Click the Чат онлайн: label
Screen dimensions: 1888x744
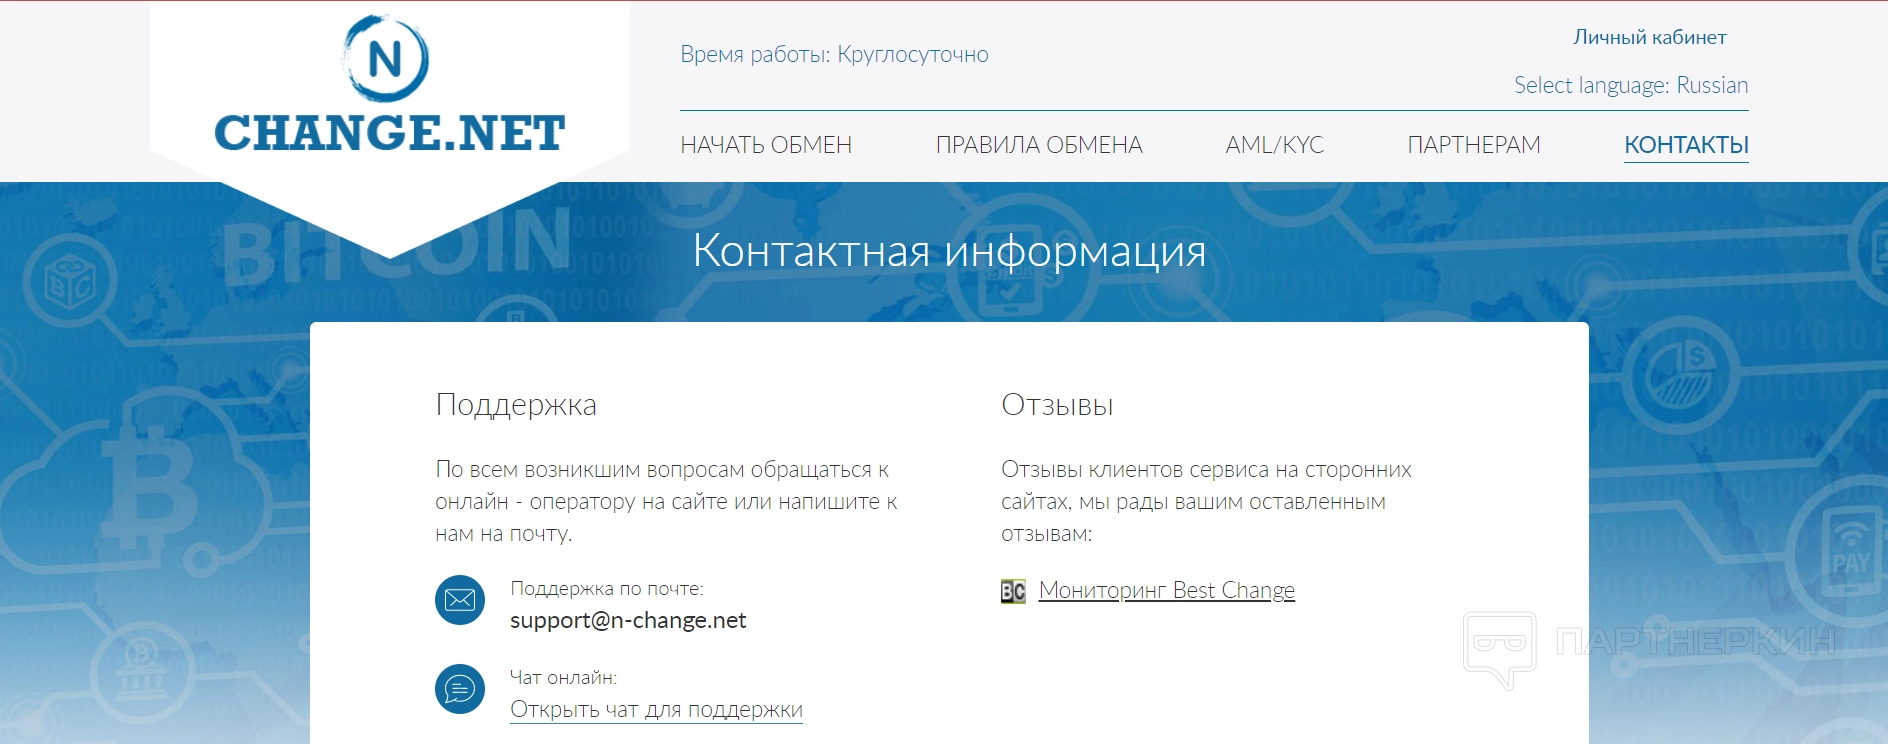[564, 677]
